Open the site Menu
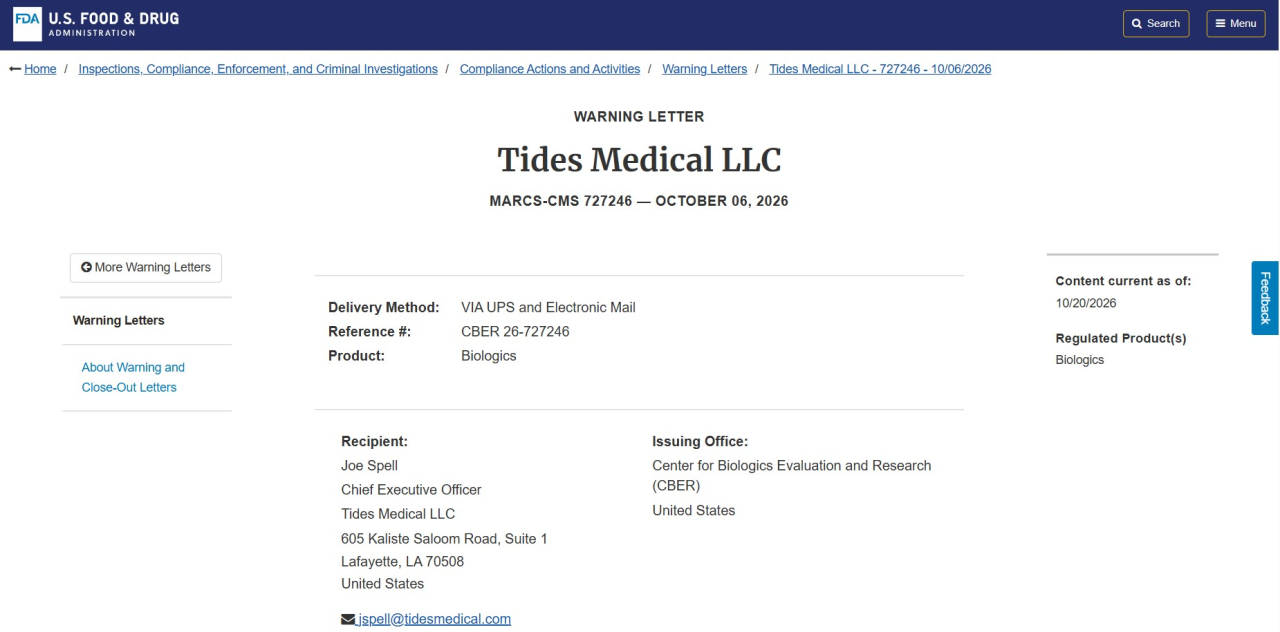 tap(1236, 24)
